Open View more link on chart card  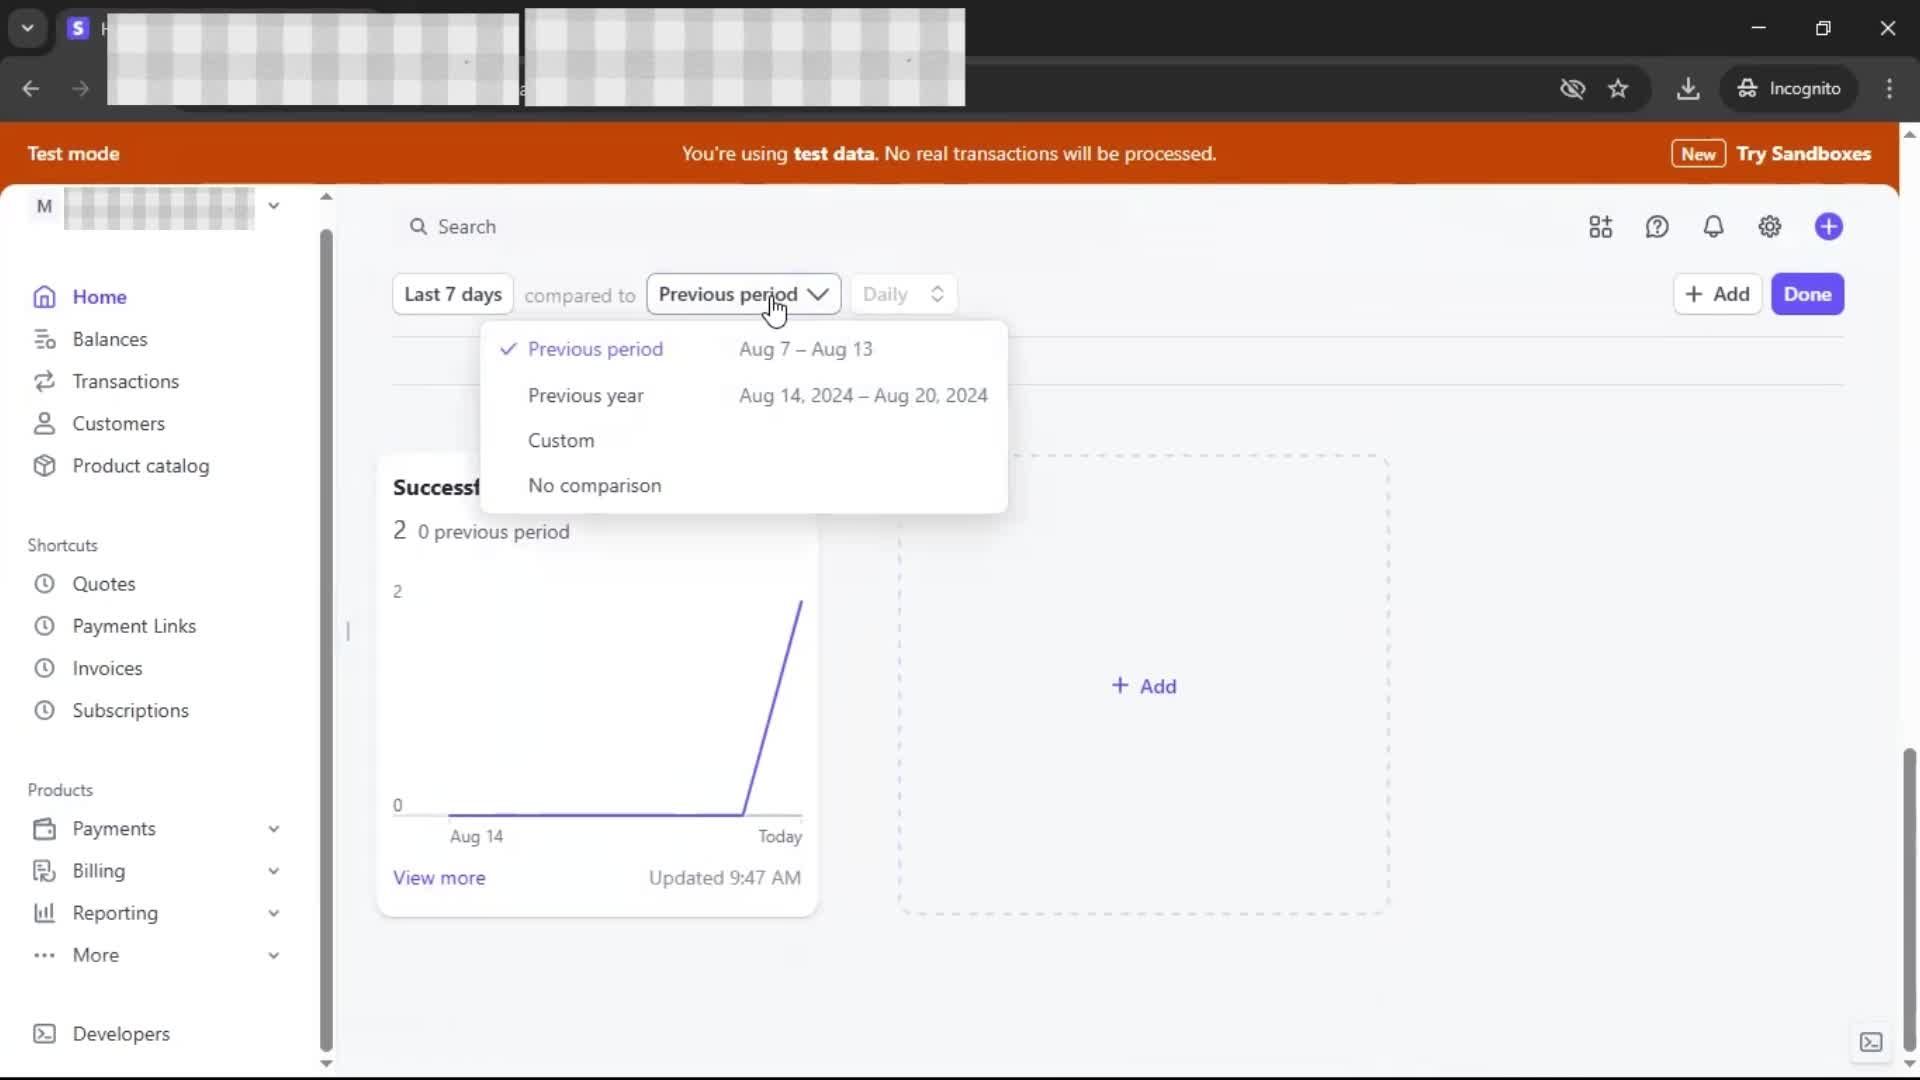tap(439, 878)
